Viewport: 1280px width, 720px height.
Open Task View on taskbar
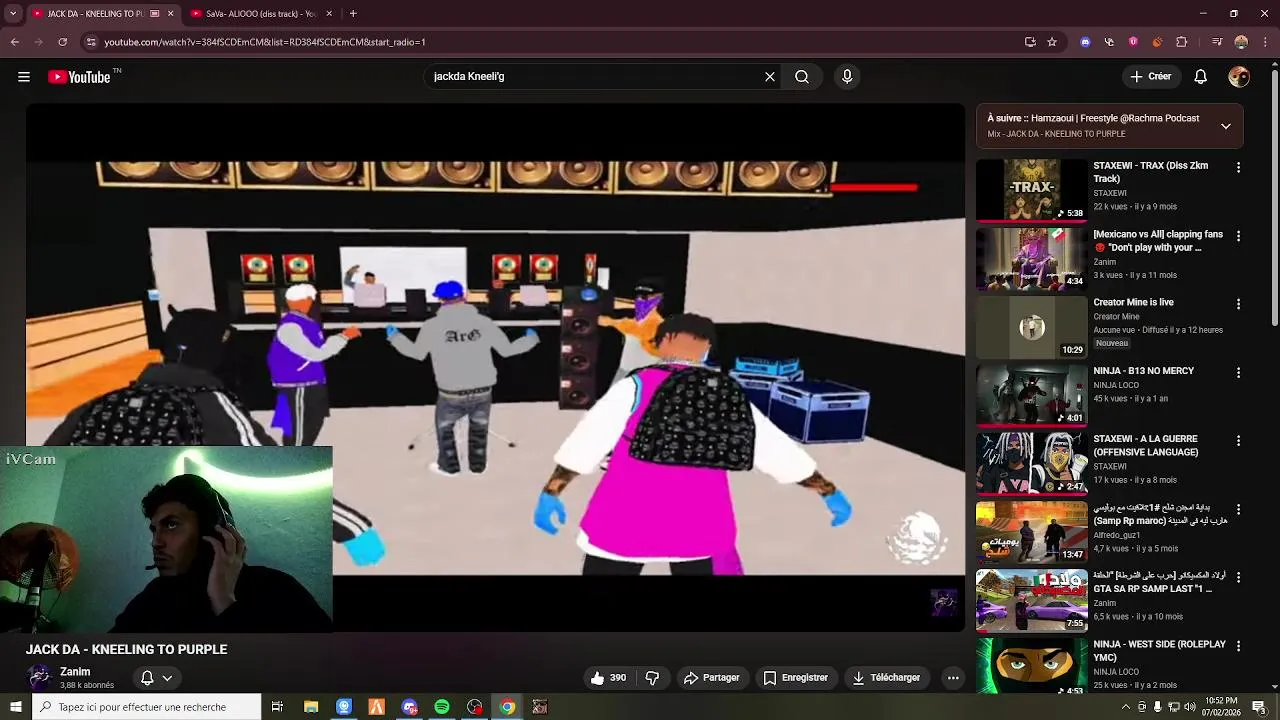point(277,707)
